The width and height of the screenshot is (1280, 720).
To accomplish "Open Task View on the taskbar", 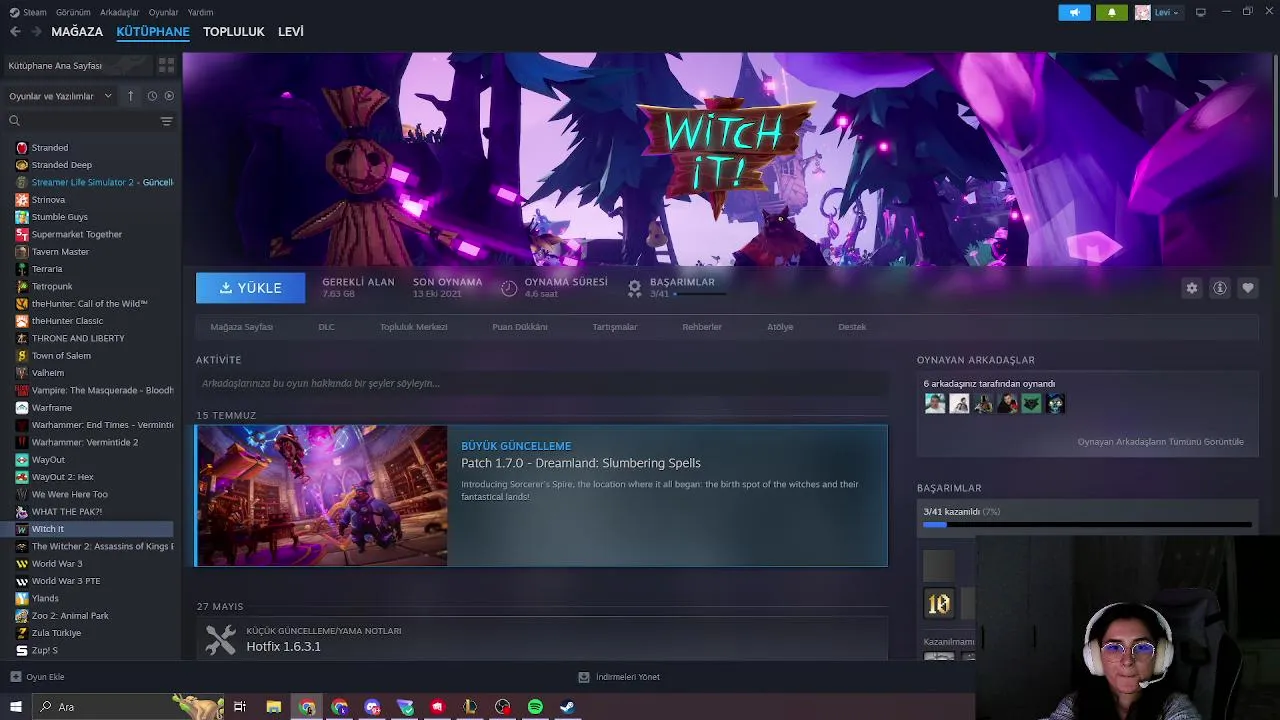I will pyautogui.click(x=240, y=707).
